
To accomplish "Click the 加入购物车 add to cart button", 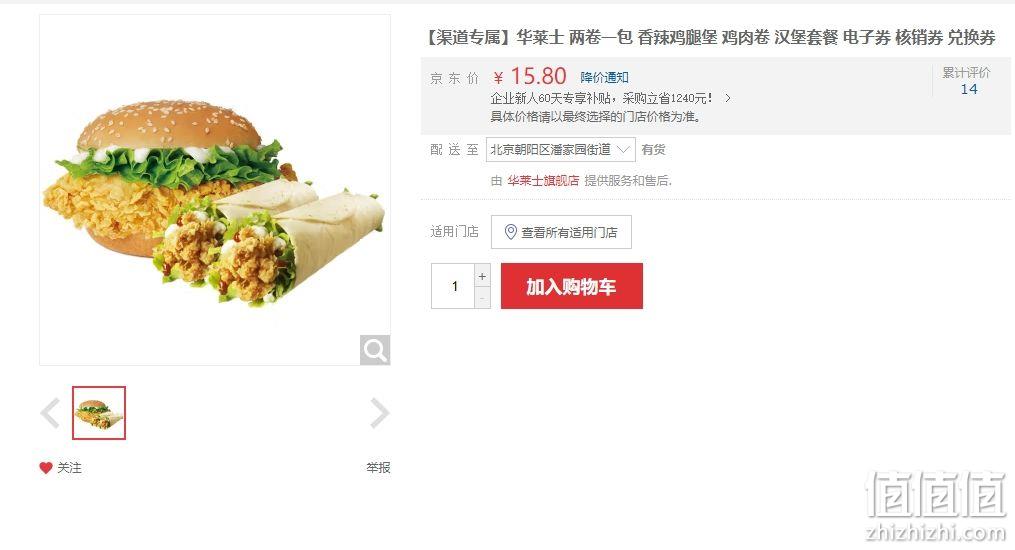I will click(572, 286).
